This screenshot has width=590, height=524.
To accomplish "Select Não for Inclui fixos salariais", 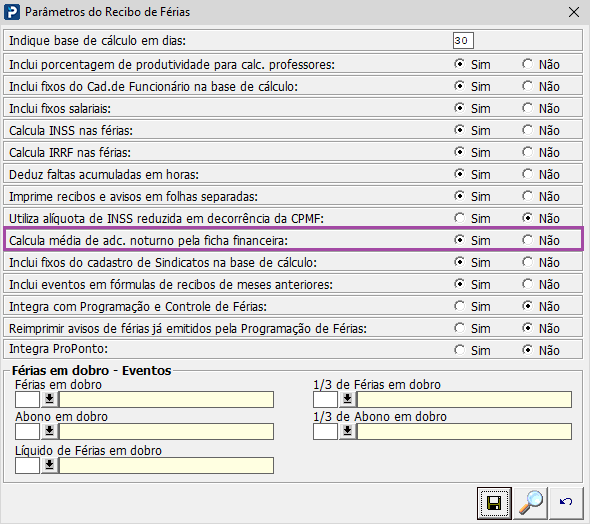I will coord(528,108).
